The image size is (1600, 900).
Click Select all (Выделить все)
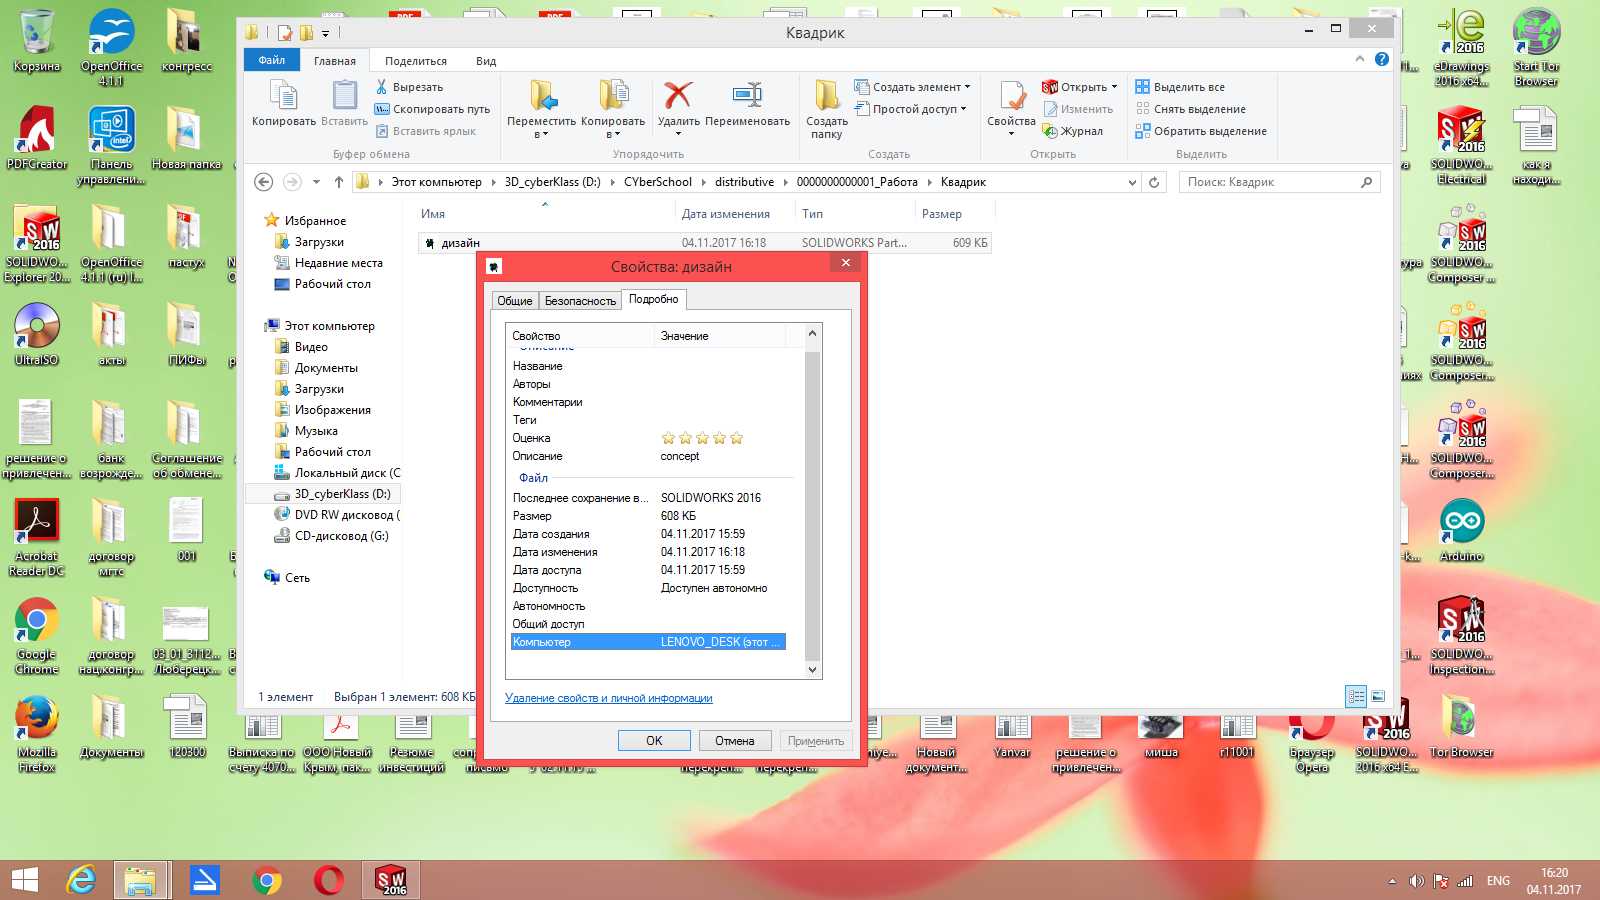(1180, 87)
